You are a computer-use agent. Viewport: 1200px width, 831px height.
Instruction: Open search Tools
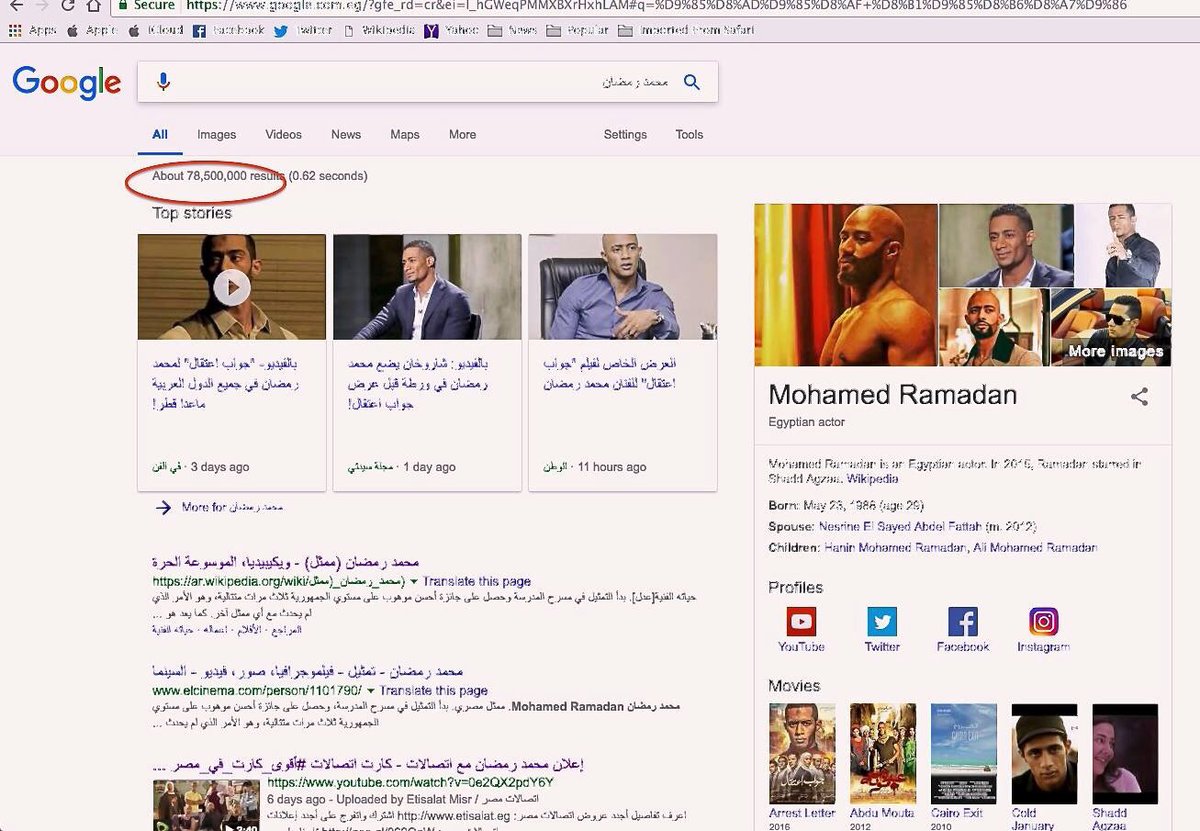click(x=689, y=134)
